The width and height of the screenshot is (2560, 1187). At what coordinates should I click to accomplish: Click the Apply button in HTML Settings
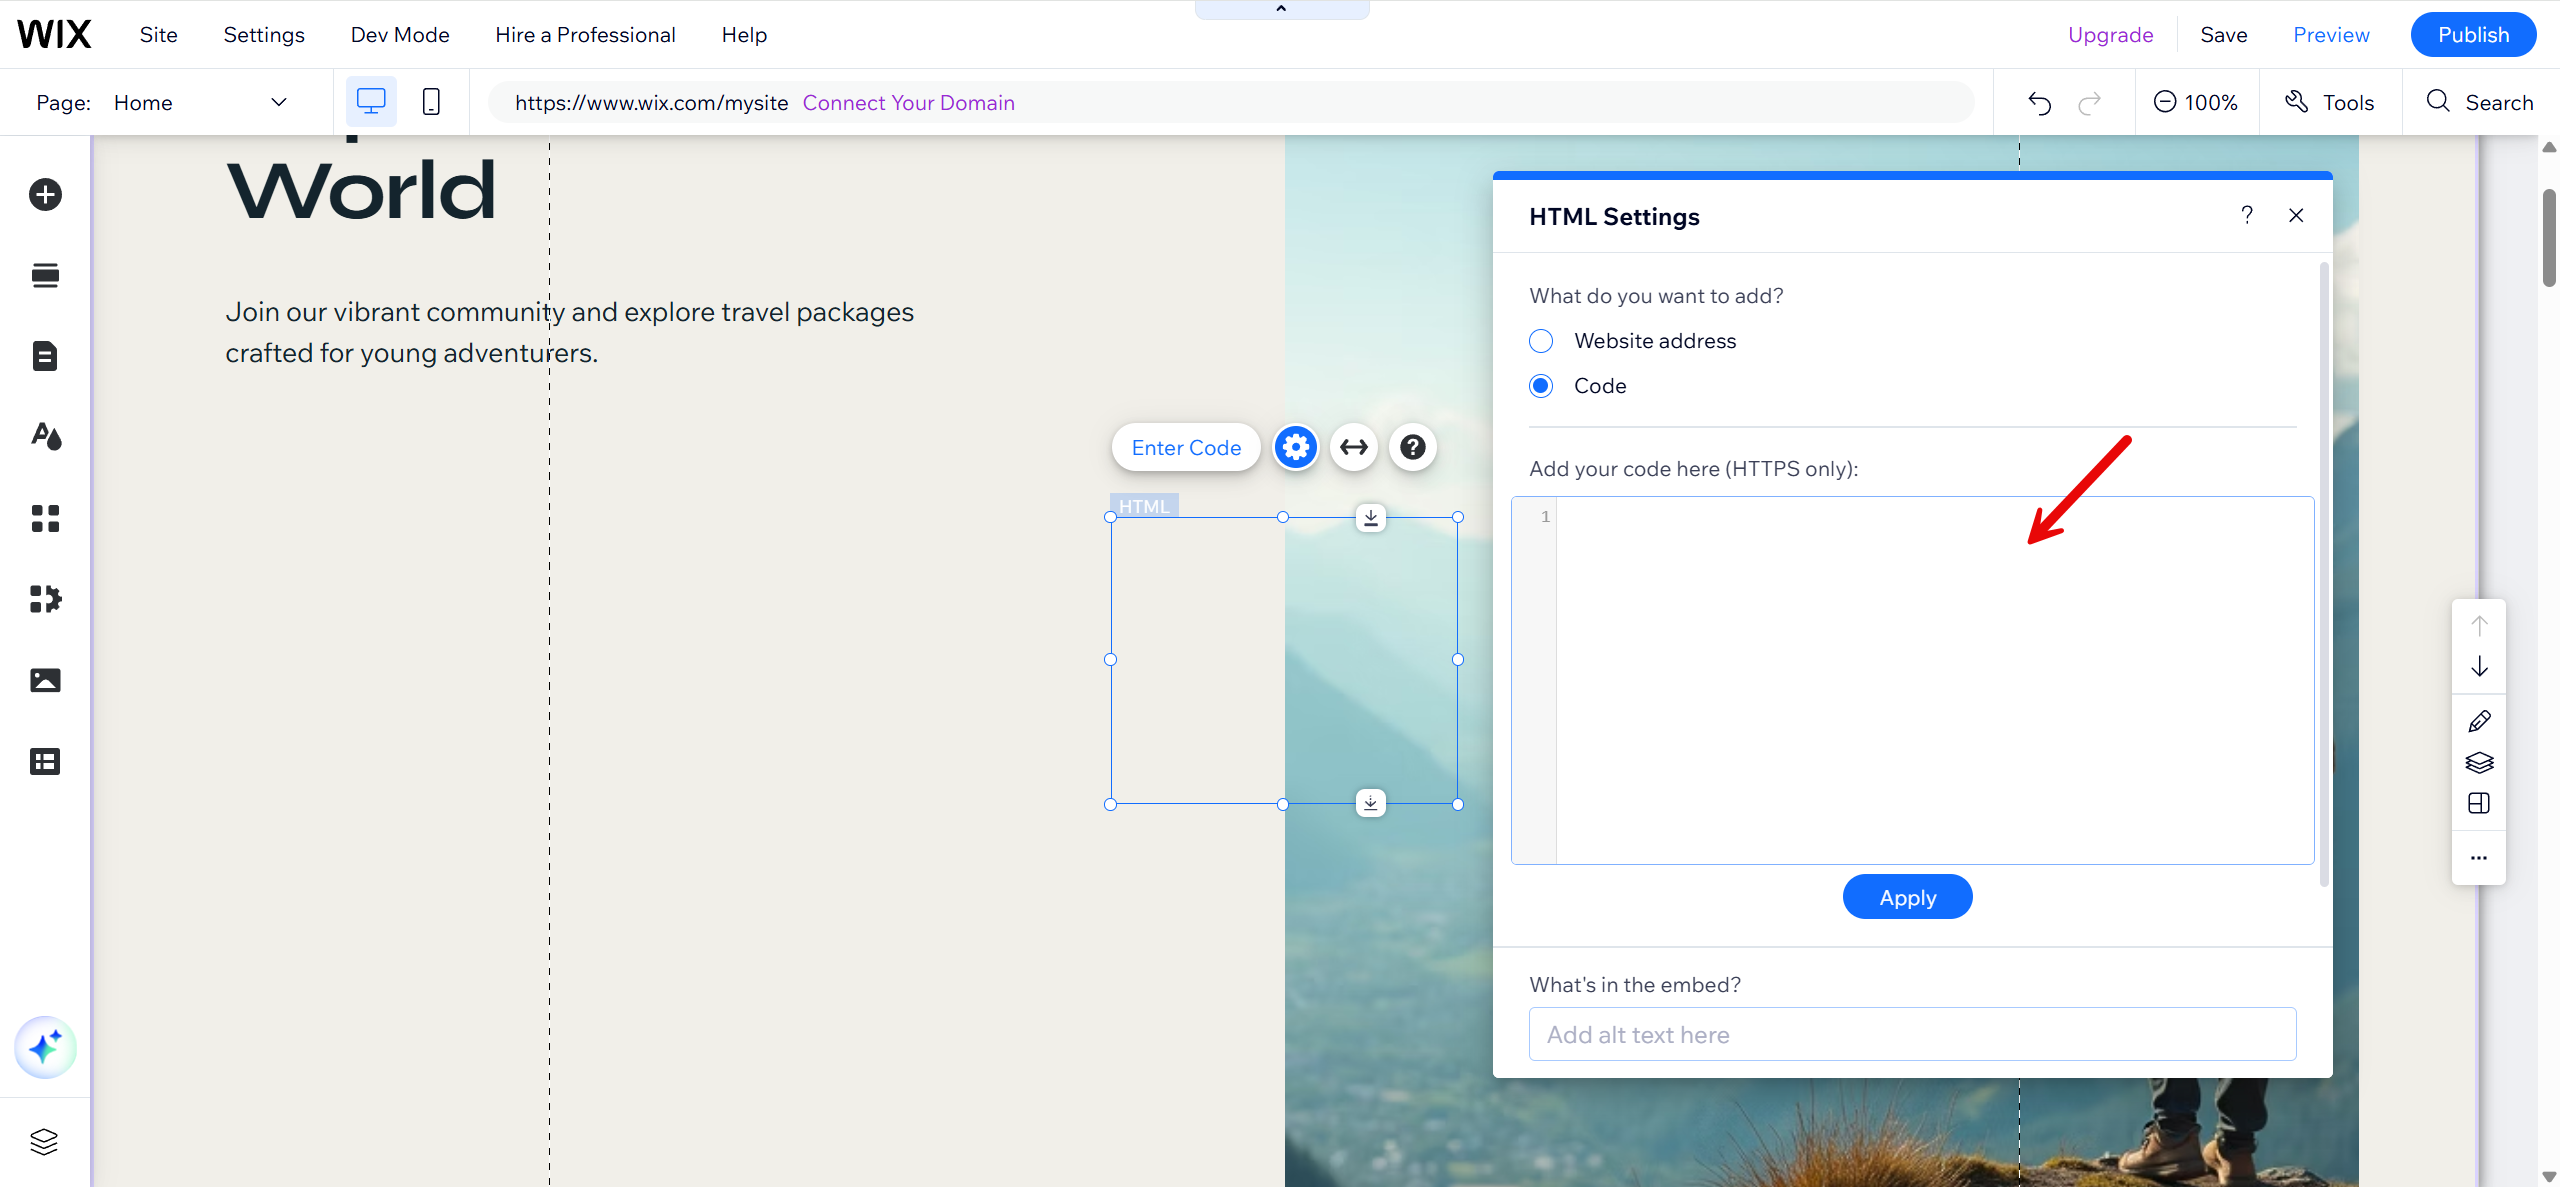[1907, 896]
